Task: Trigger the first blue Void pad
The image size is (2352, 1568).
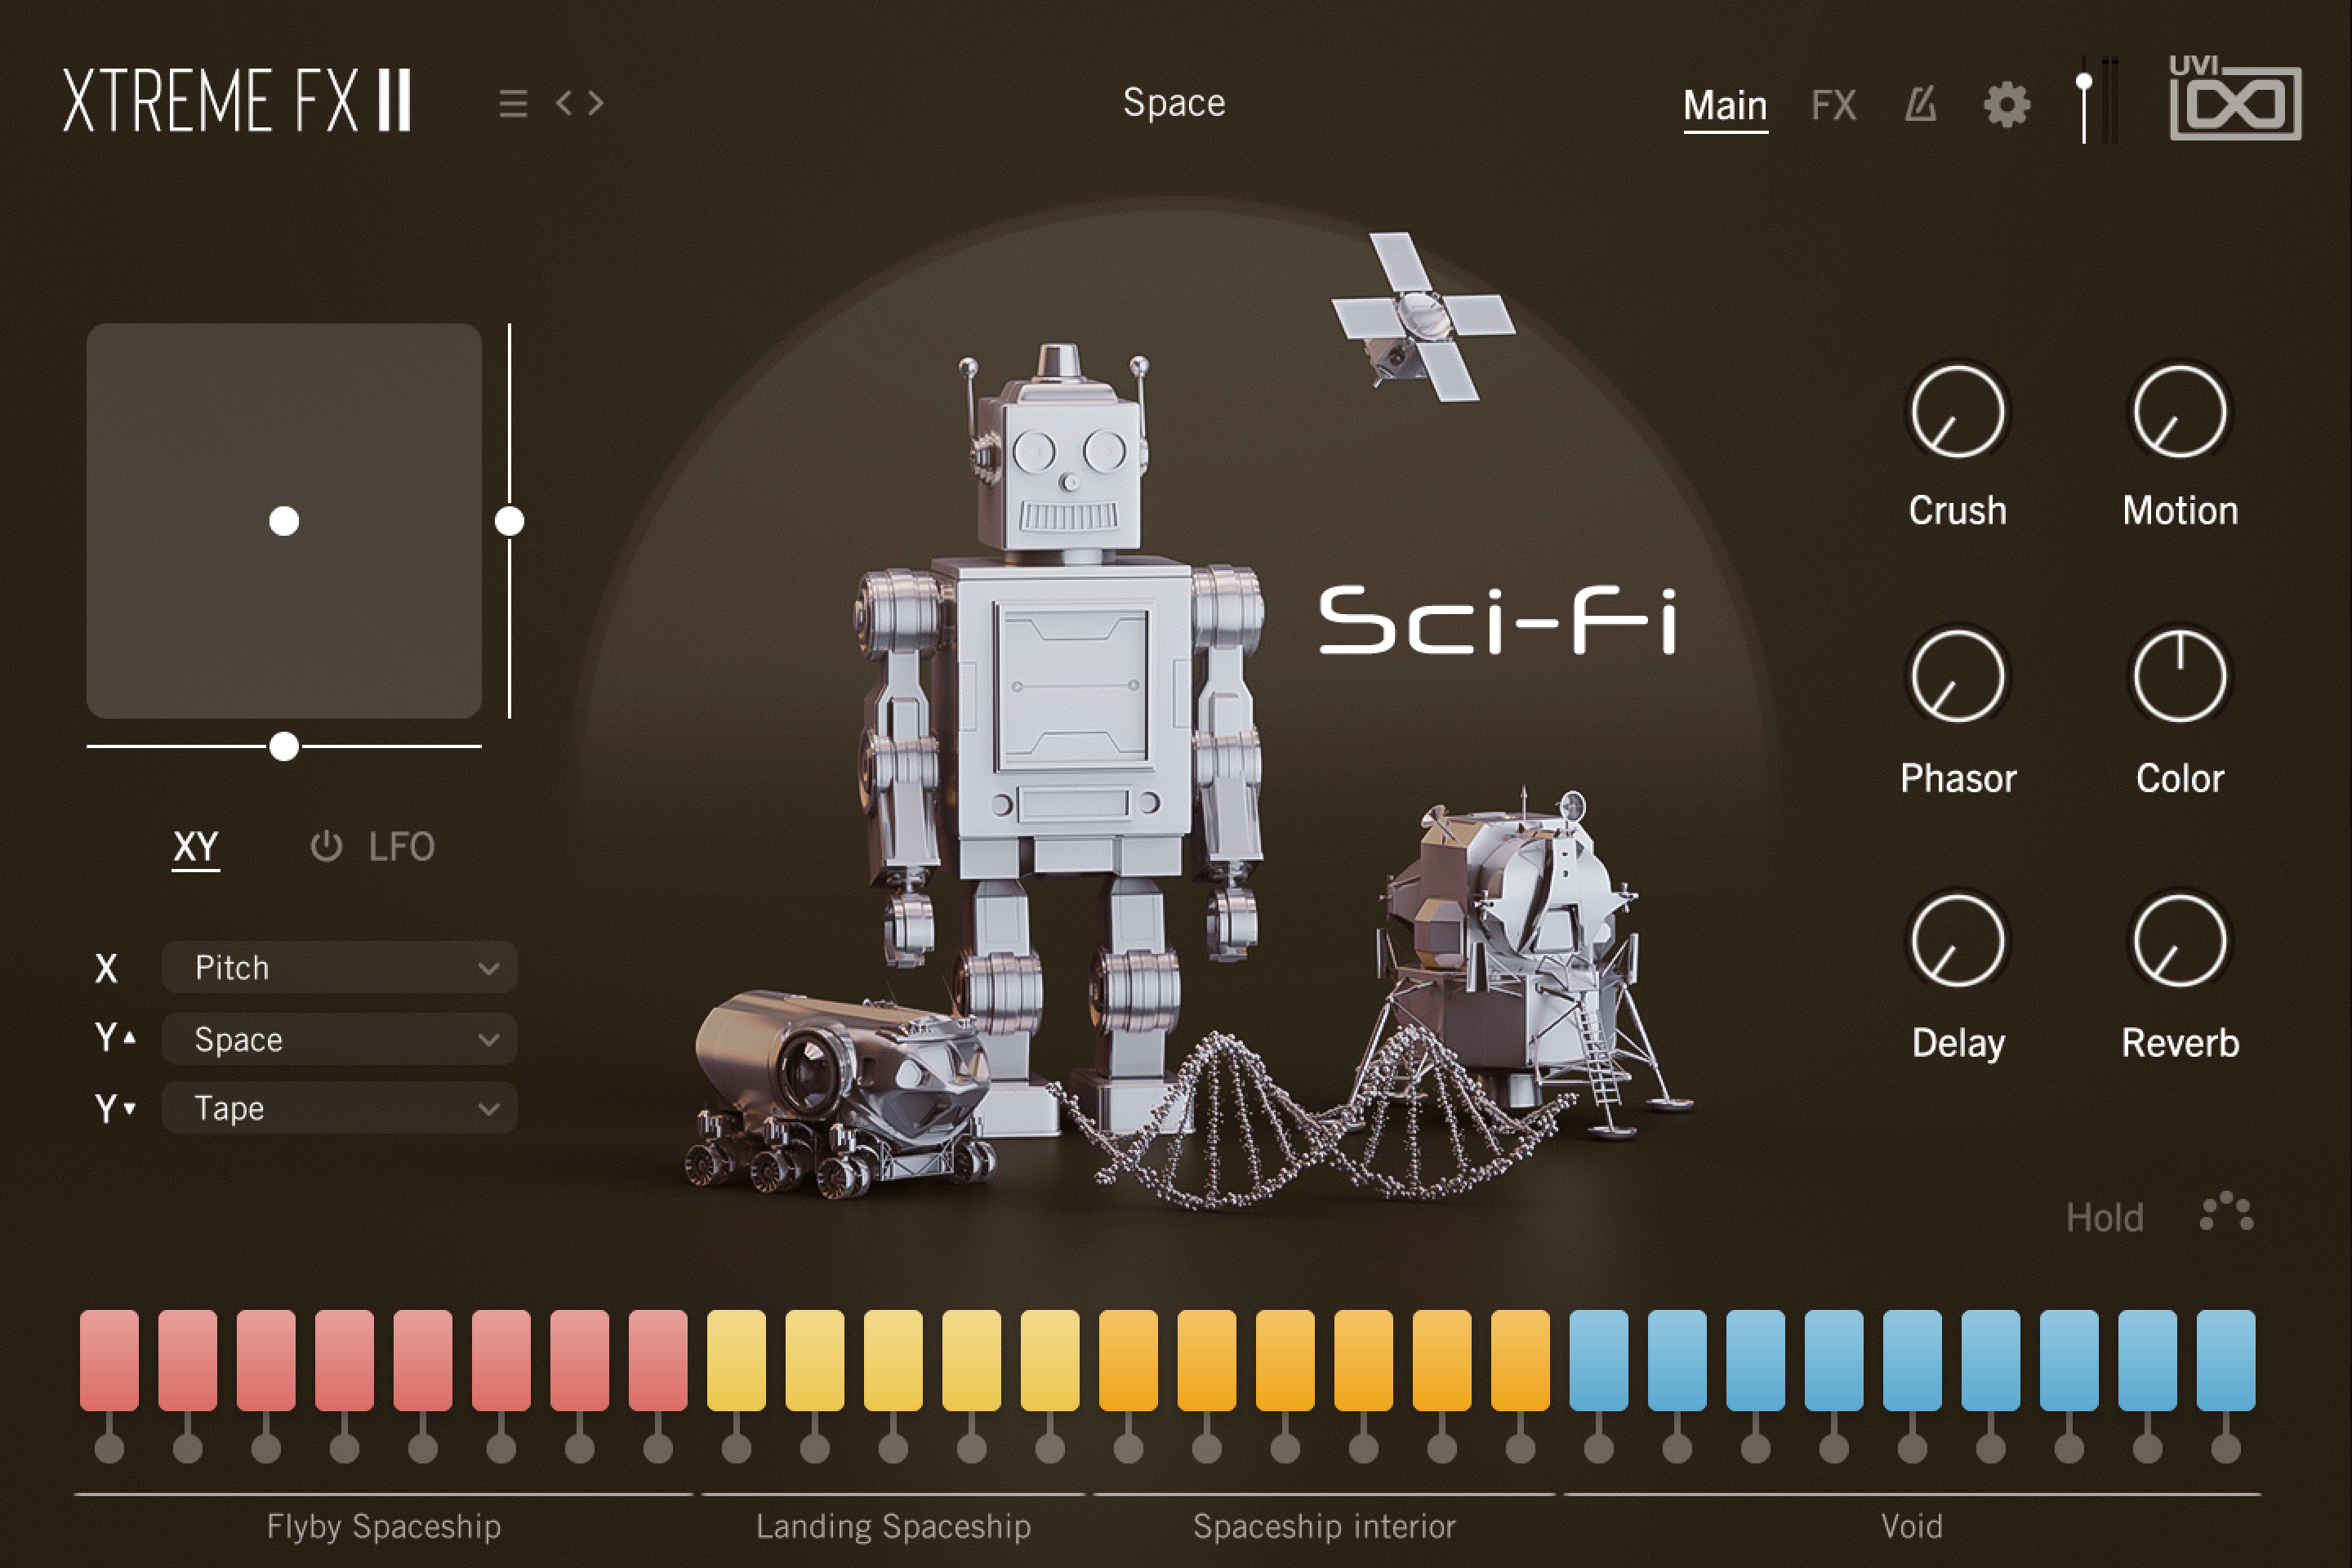Action: tap(1599, 1360)
